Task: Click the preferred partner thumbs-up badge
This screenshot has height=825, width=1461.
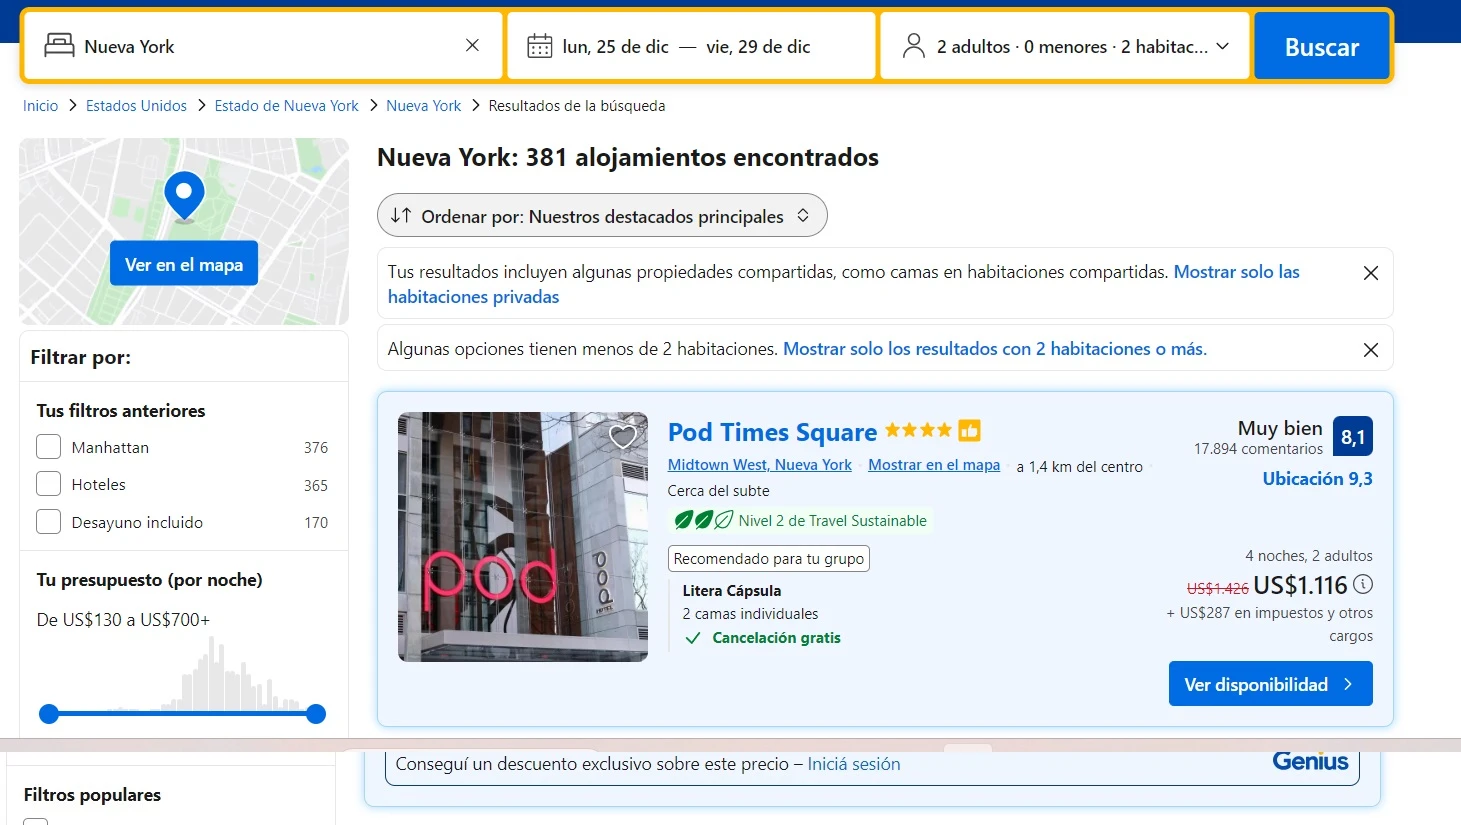Action: 969,430
